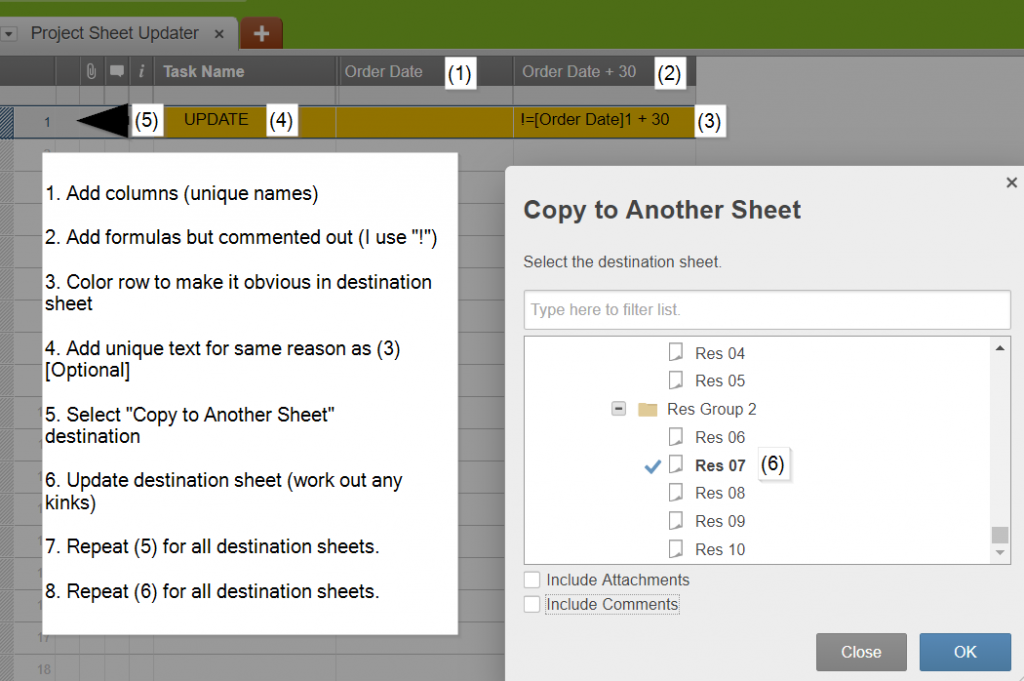Click the destination sheet filter field
The image size is (1024, 681).
pyautogui.click(x=766, y=310)
